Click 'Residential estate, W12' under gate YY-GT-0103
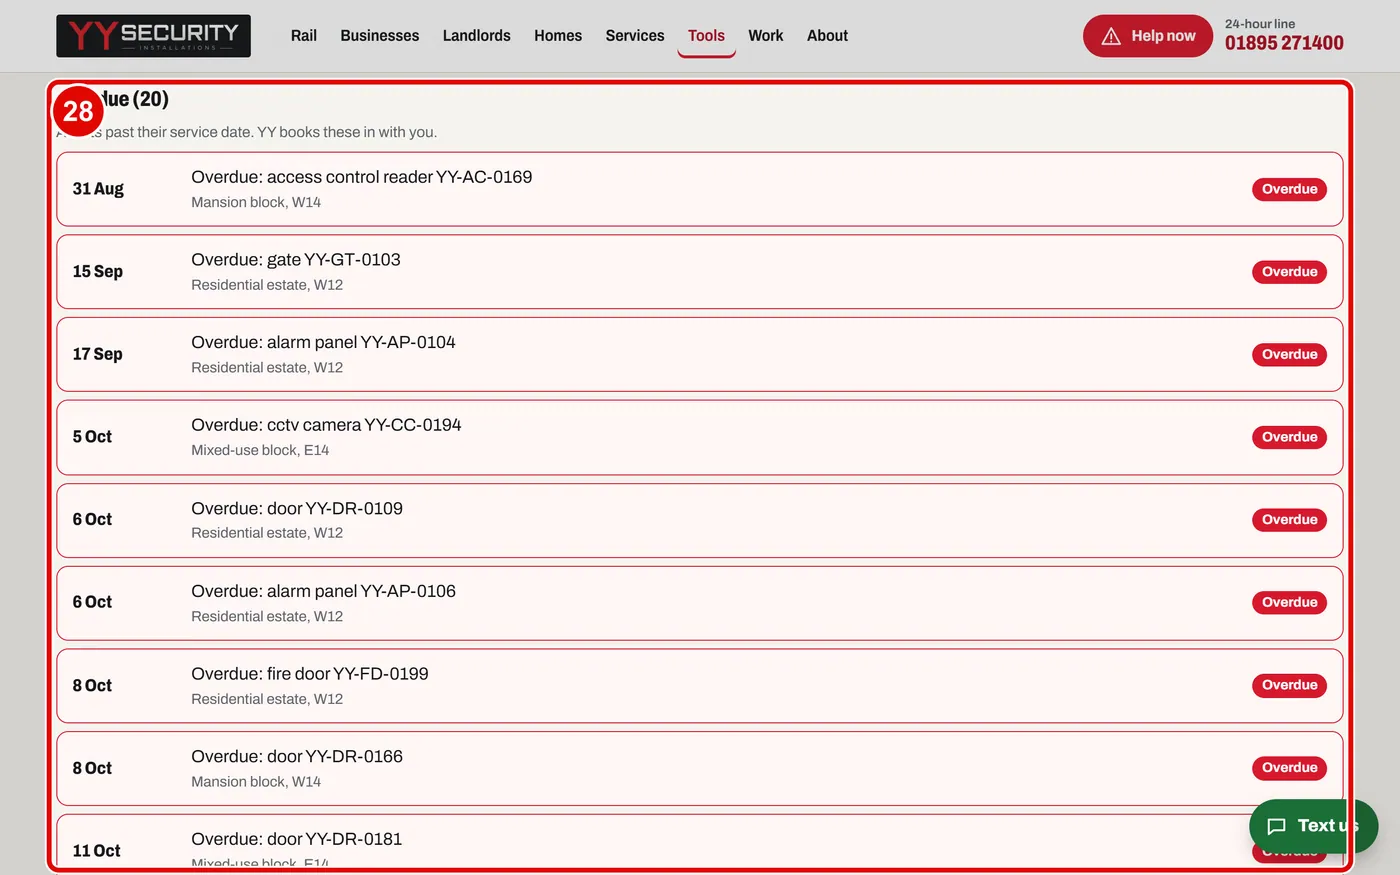This screenshot has width=1400, height=875. pos(267,285)
